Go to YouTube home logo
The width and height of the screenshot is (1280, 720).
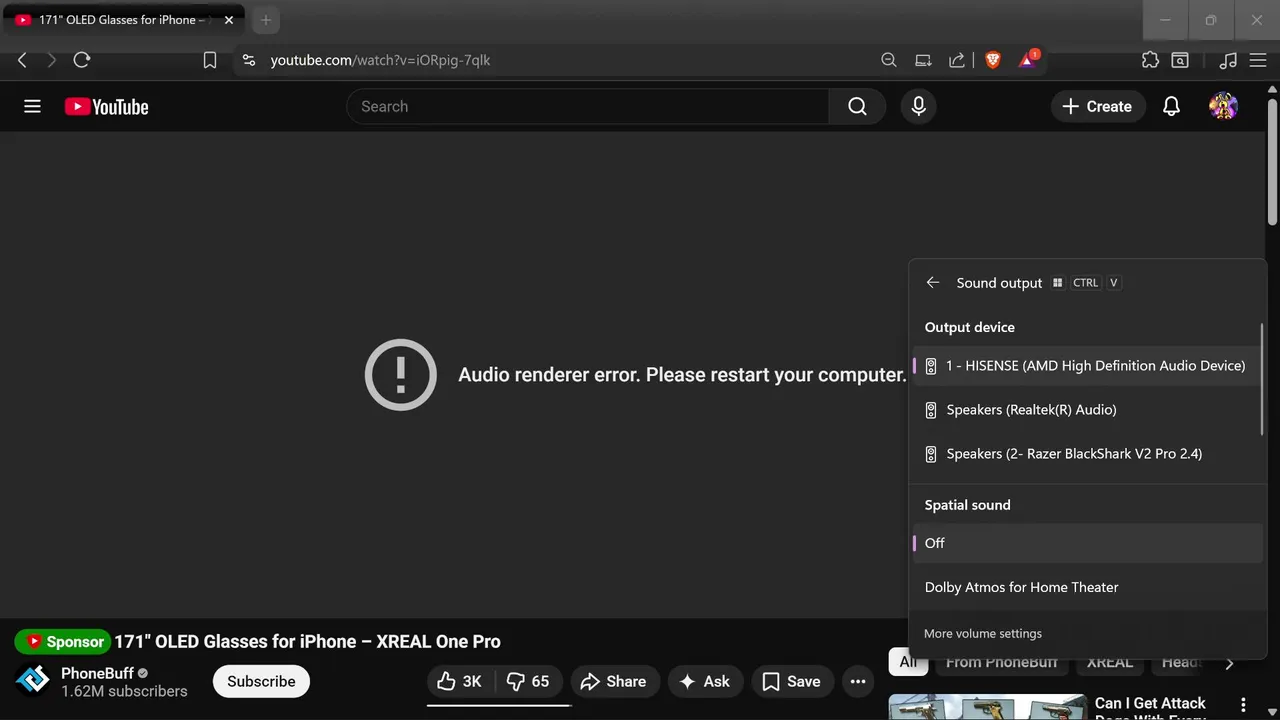pyautogui.click(x=106, y=107)
